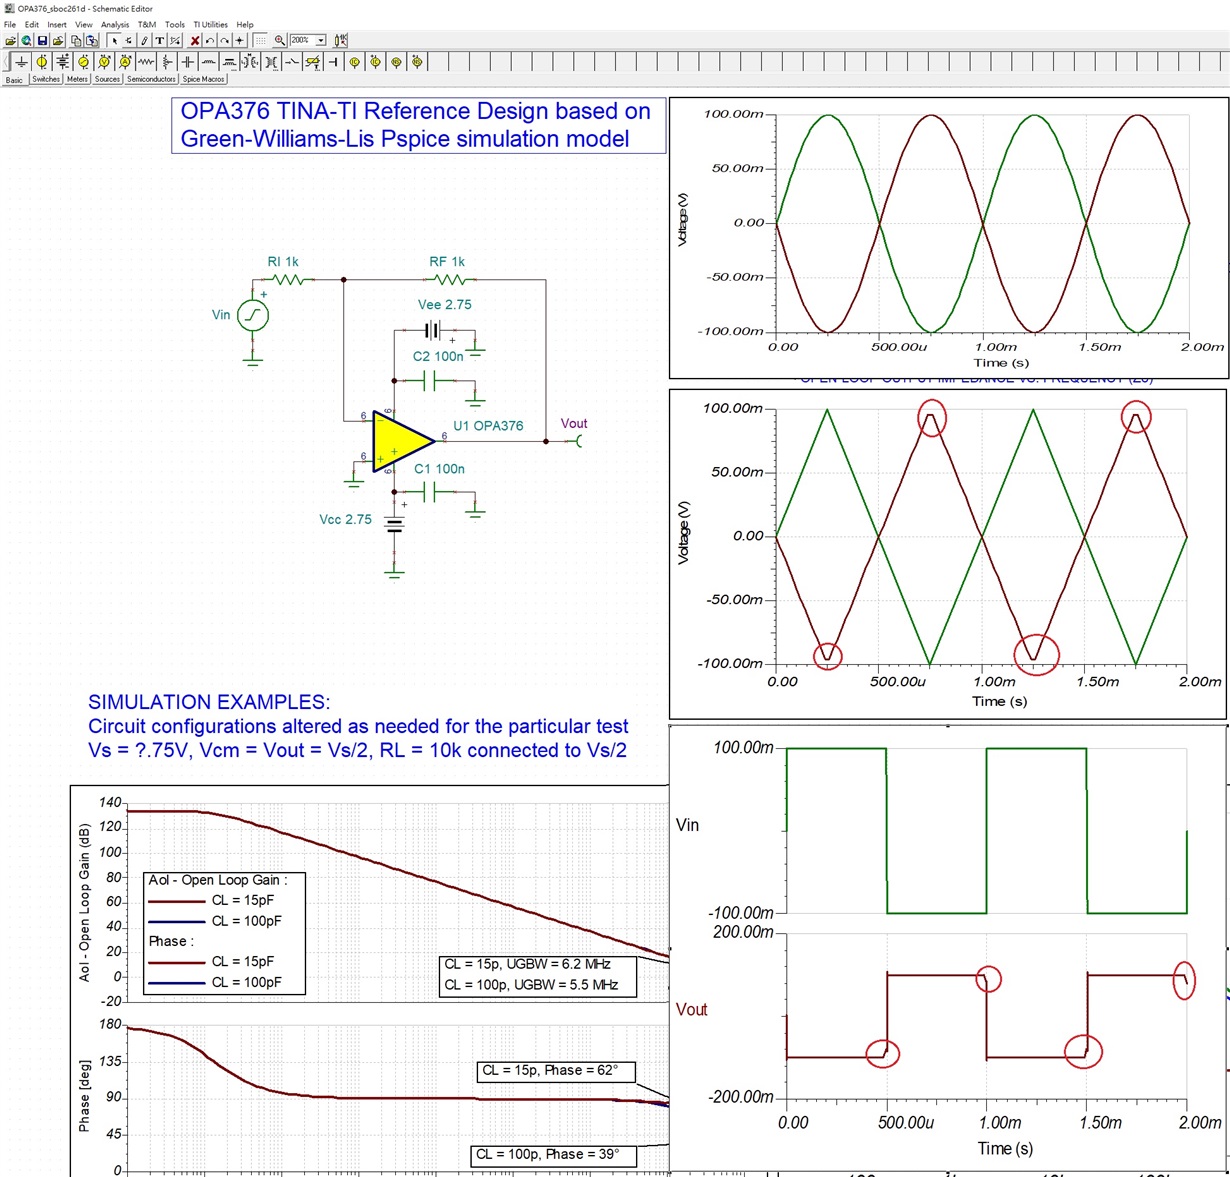Select the Vcc 2.75 battery symbol
The image size is (1230, 1177).
tap(395, 523)
